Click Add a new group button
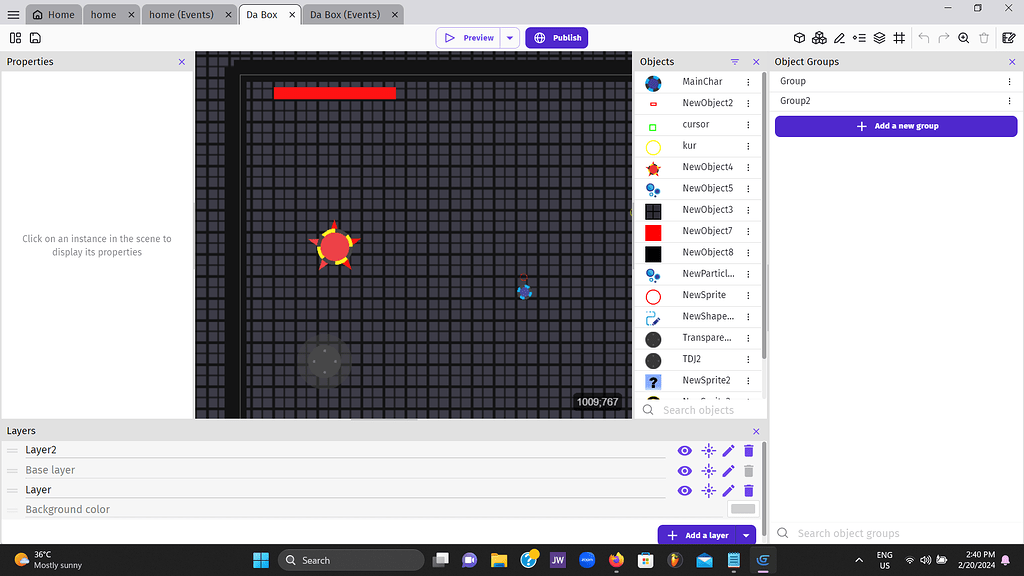The width and height of the screenshot is (1024, 576). 895,126
